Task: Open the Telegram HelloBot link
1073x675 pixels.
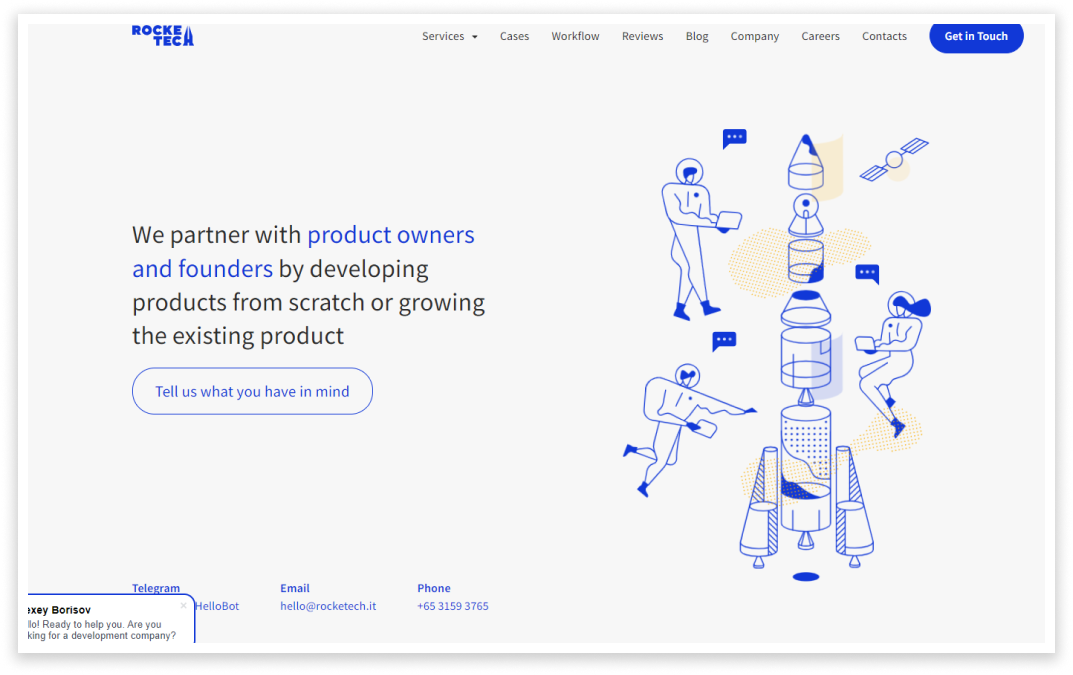Action: (x=216, y=606)
